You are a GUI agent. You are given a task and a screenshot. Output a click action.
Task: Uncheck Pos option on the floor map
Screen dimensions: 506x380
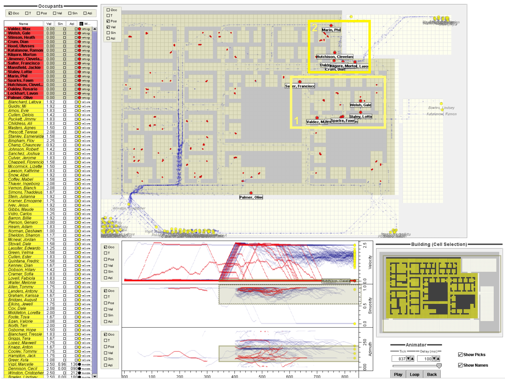coord(108,21)
